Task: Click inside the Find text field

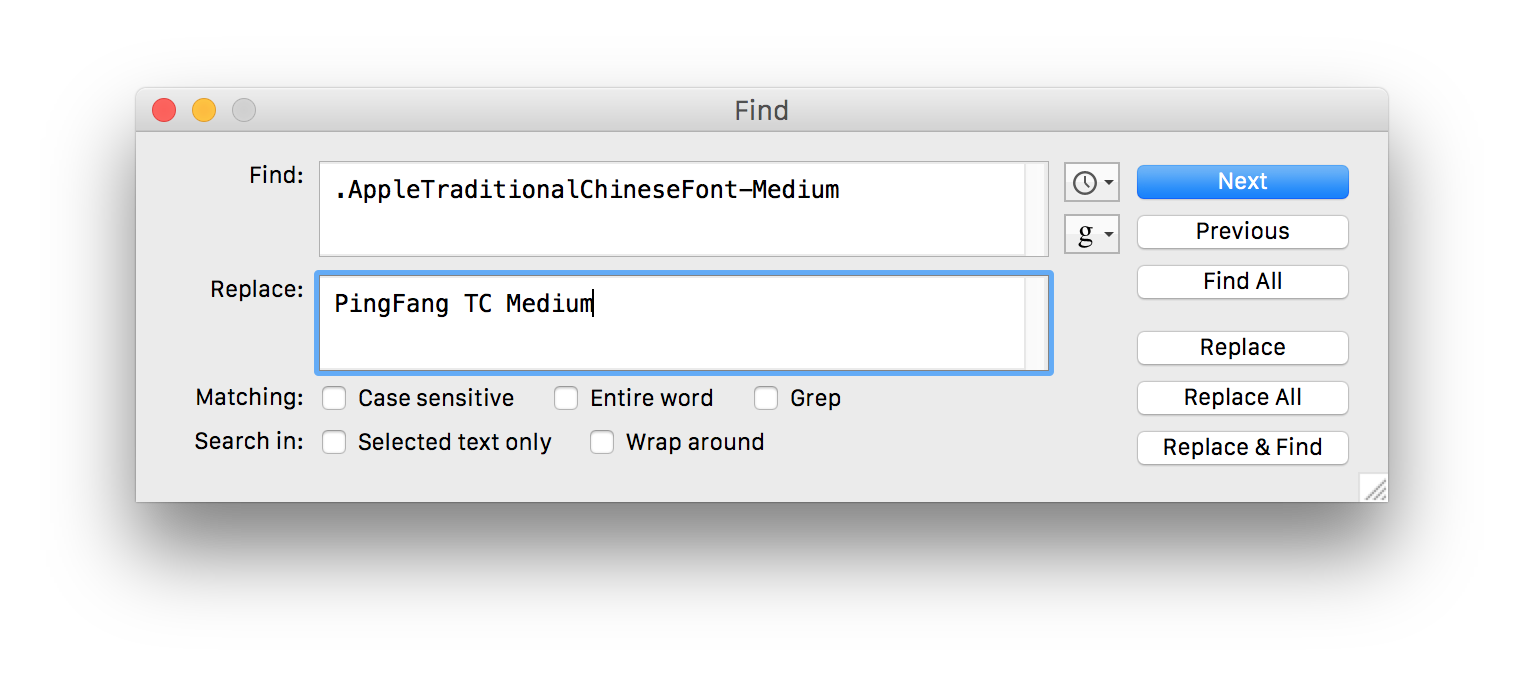Action: tap(670, 210)
